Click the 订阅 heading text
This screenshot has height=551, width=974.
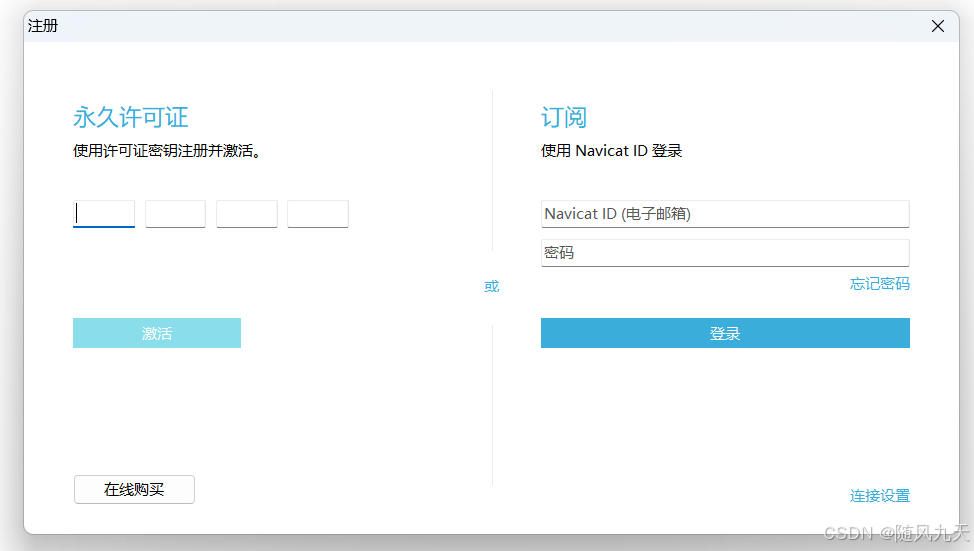point(564,117)
